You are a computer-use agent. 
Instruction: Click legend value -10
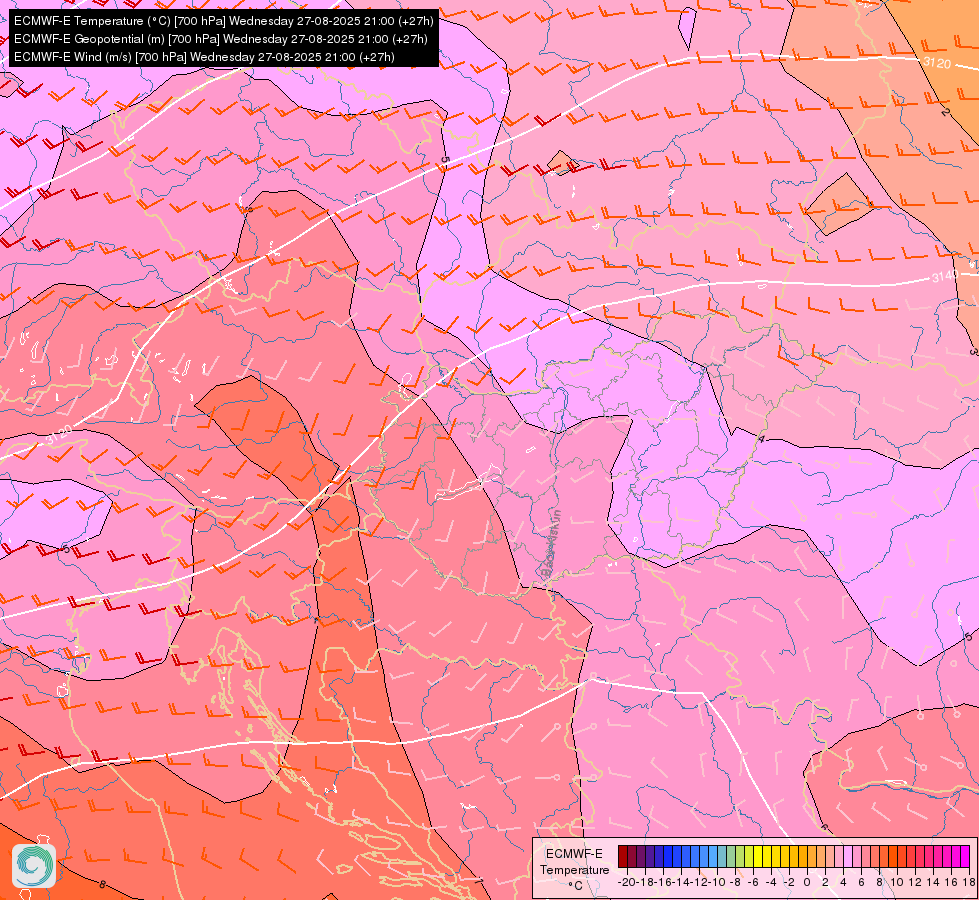point(717,882)
